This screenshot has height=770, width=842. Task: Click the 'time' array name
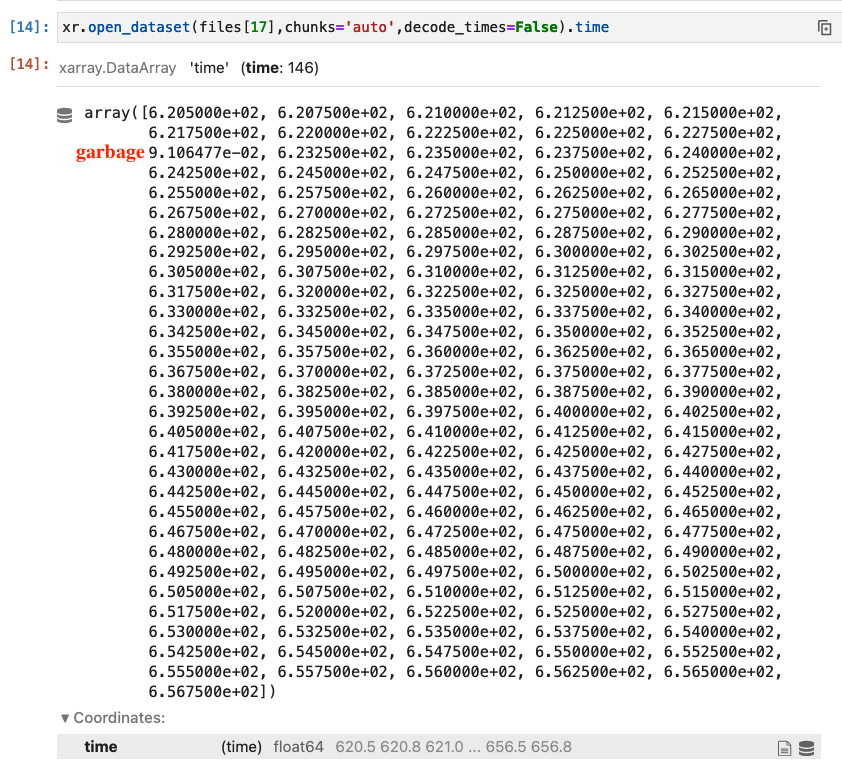[x=209, y=68]
